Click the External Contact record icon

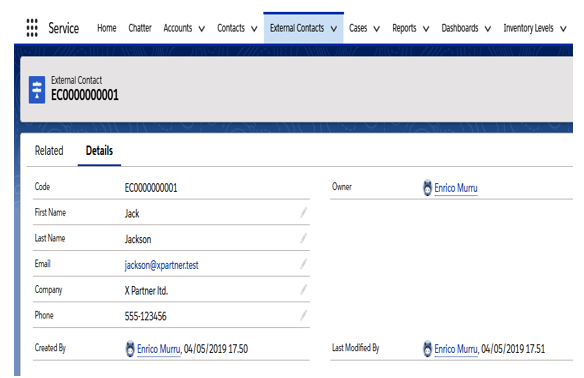coord(37,90)
